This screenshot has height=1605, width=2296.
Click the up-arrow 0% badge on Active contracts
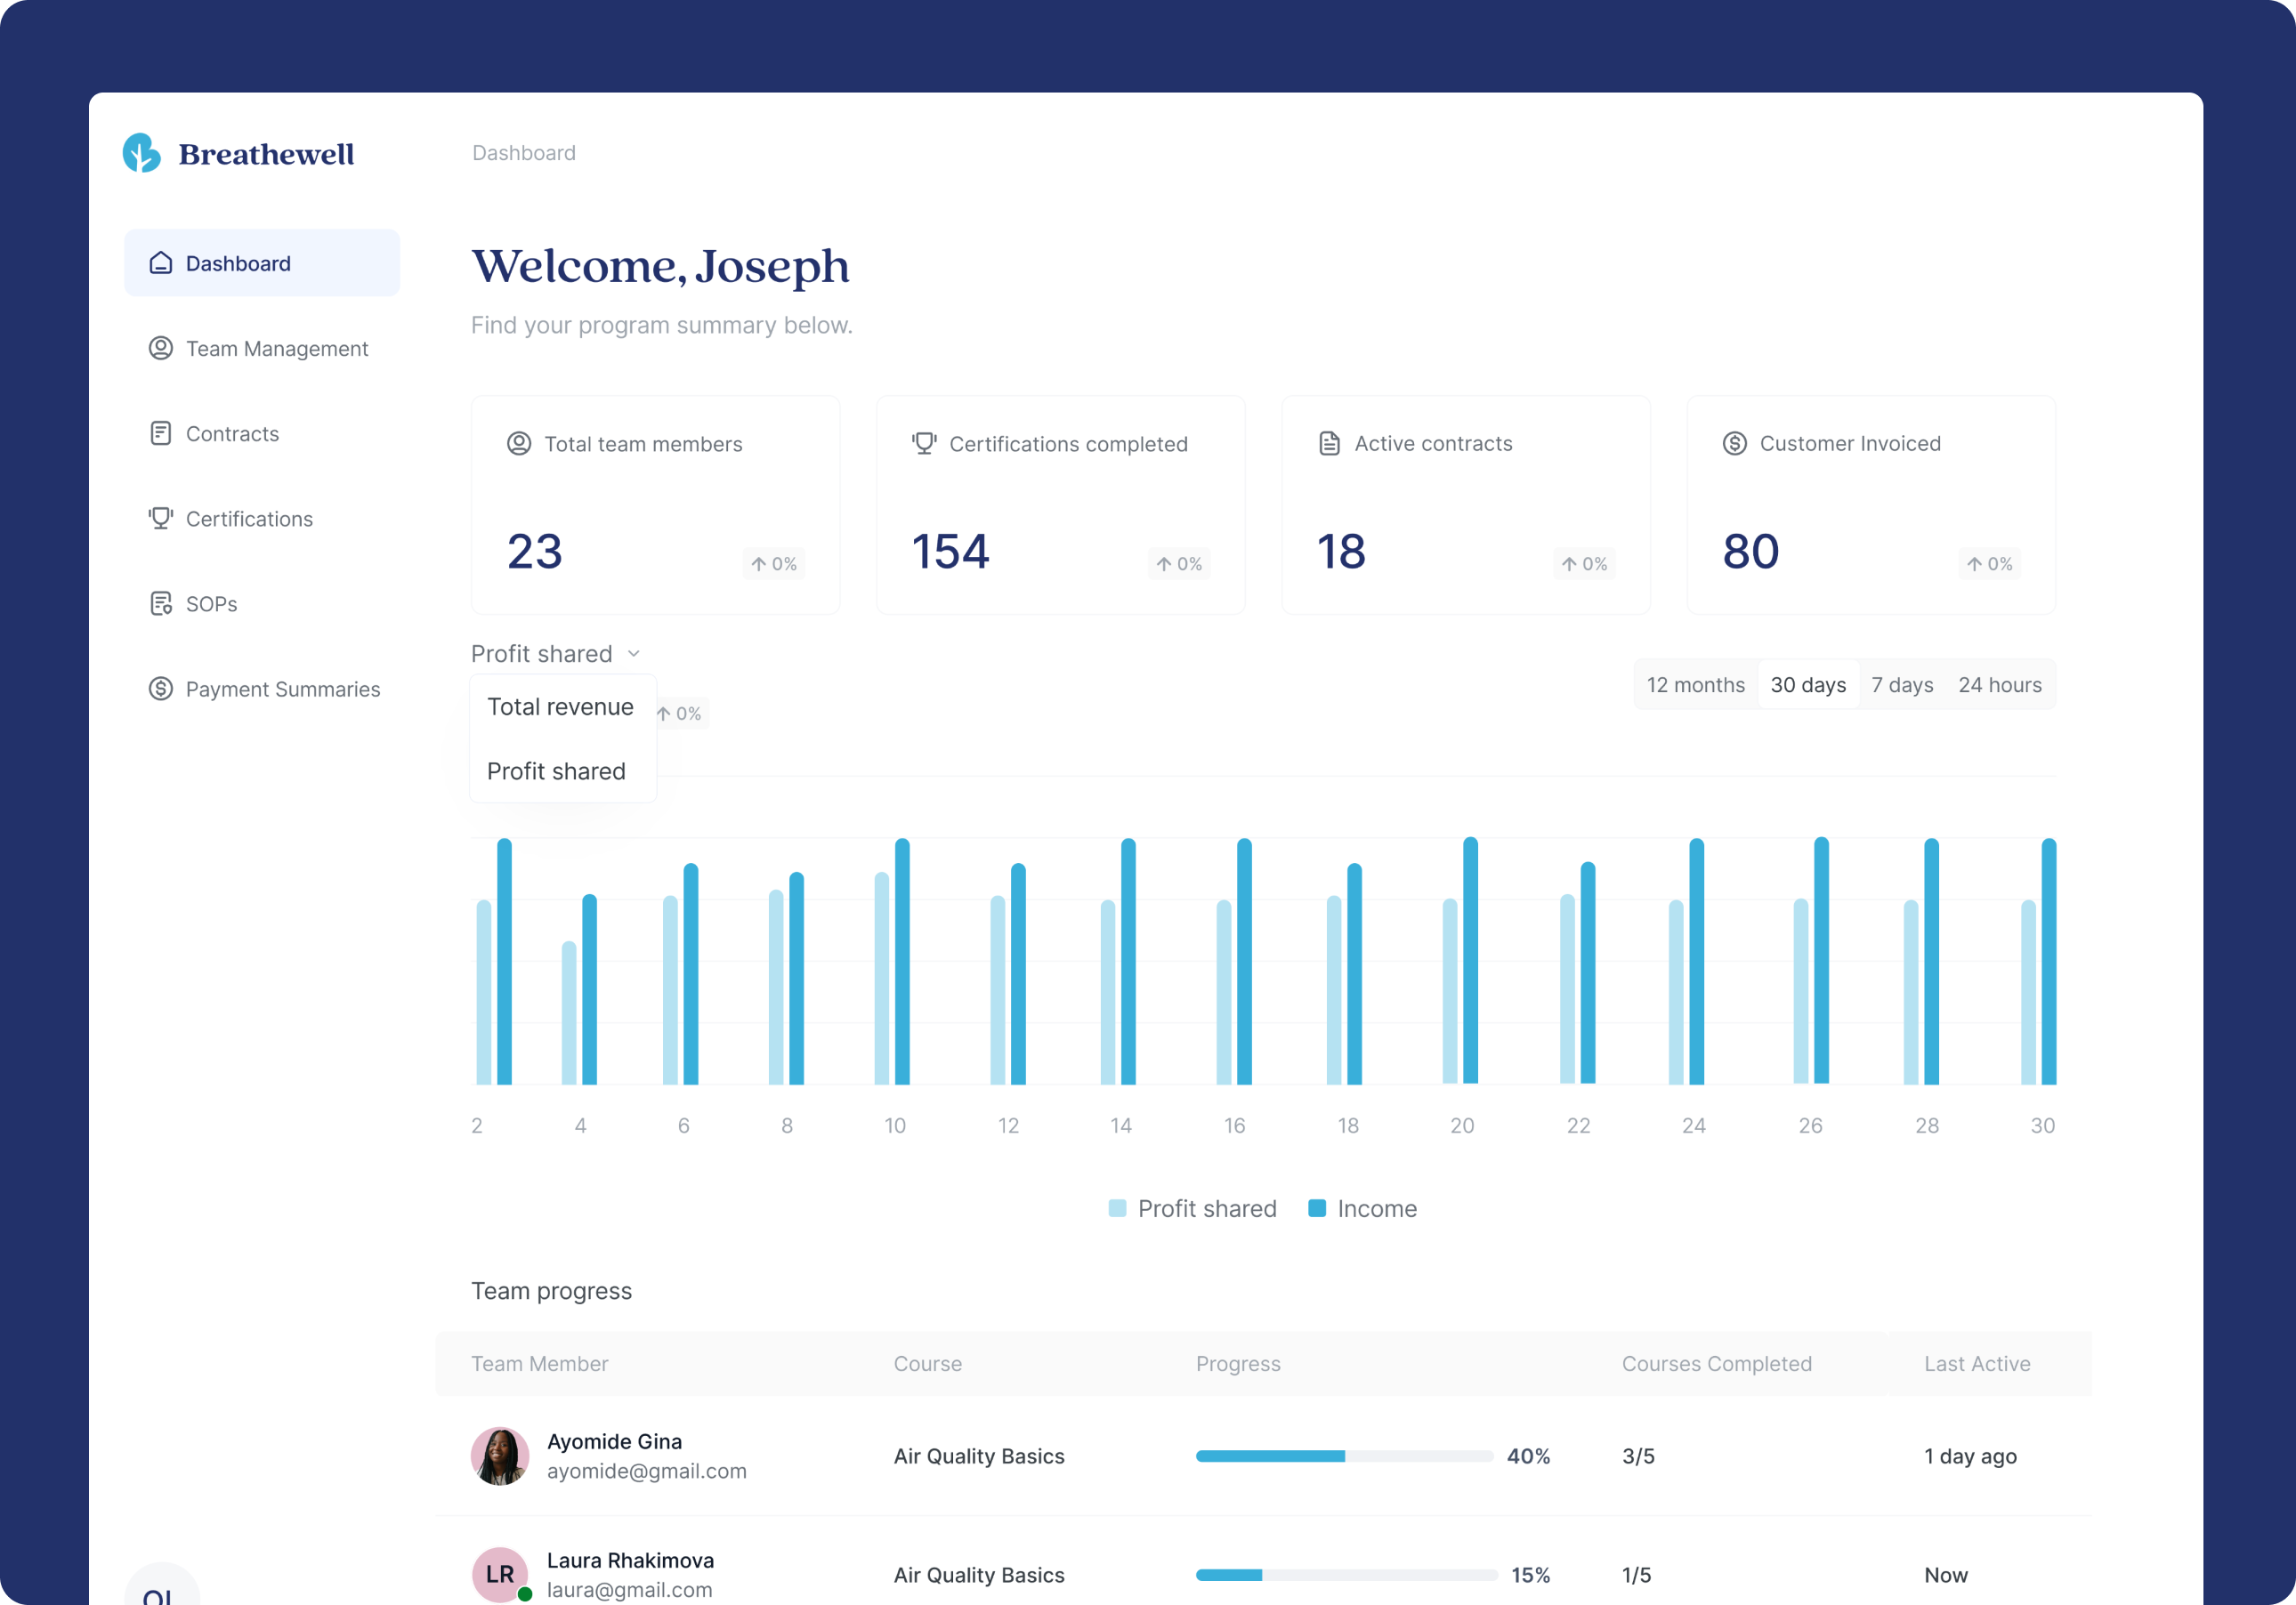tap(1584, 564)
